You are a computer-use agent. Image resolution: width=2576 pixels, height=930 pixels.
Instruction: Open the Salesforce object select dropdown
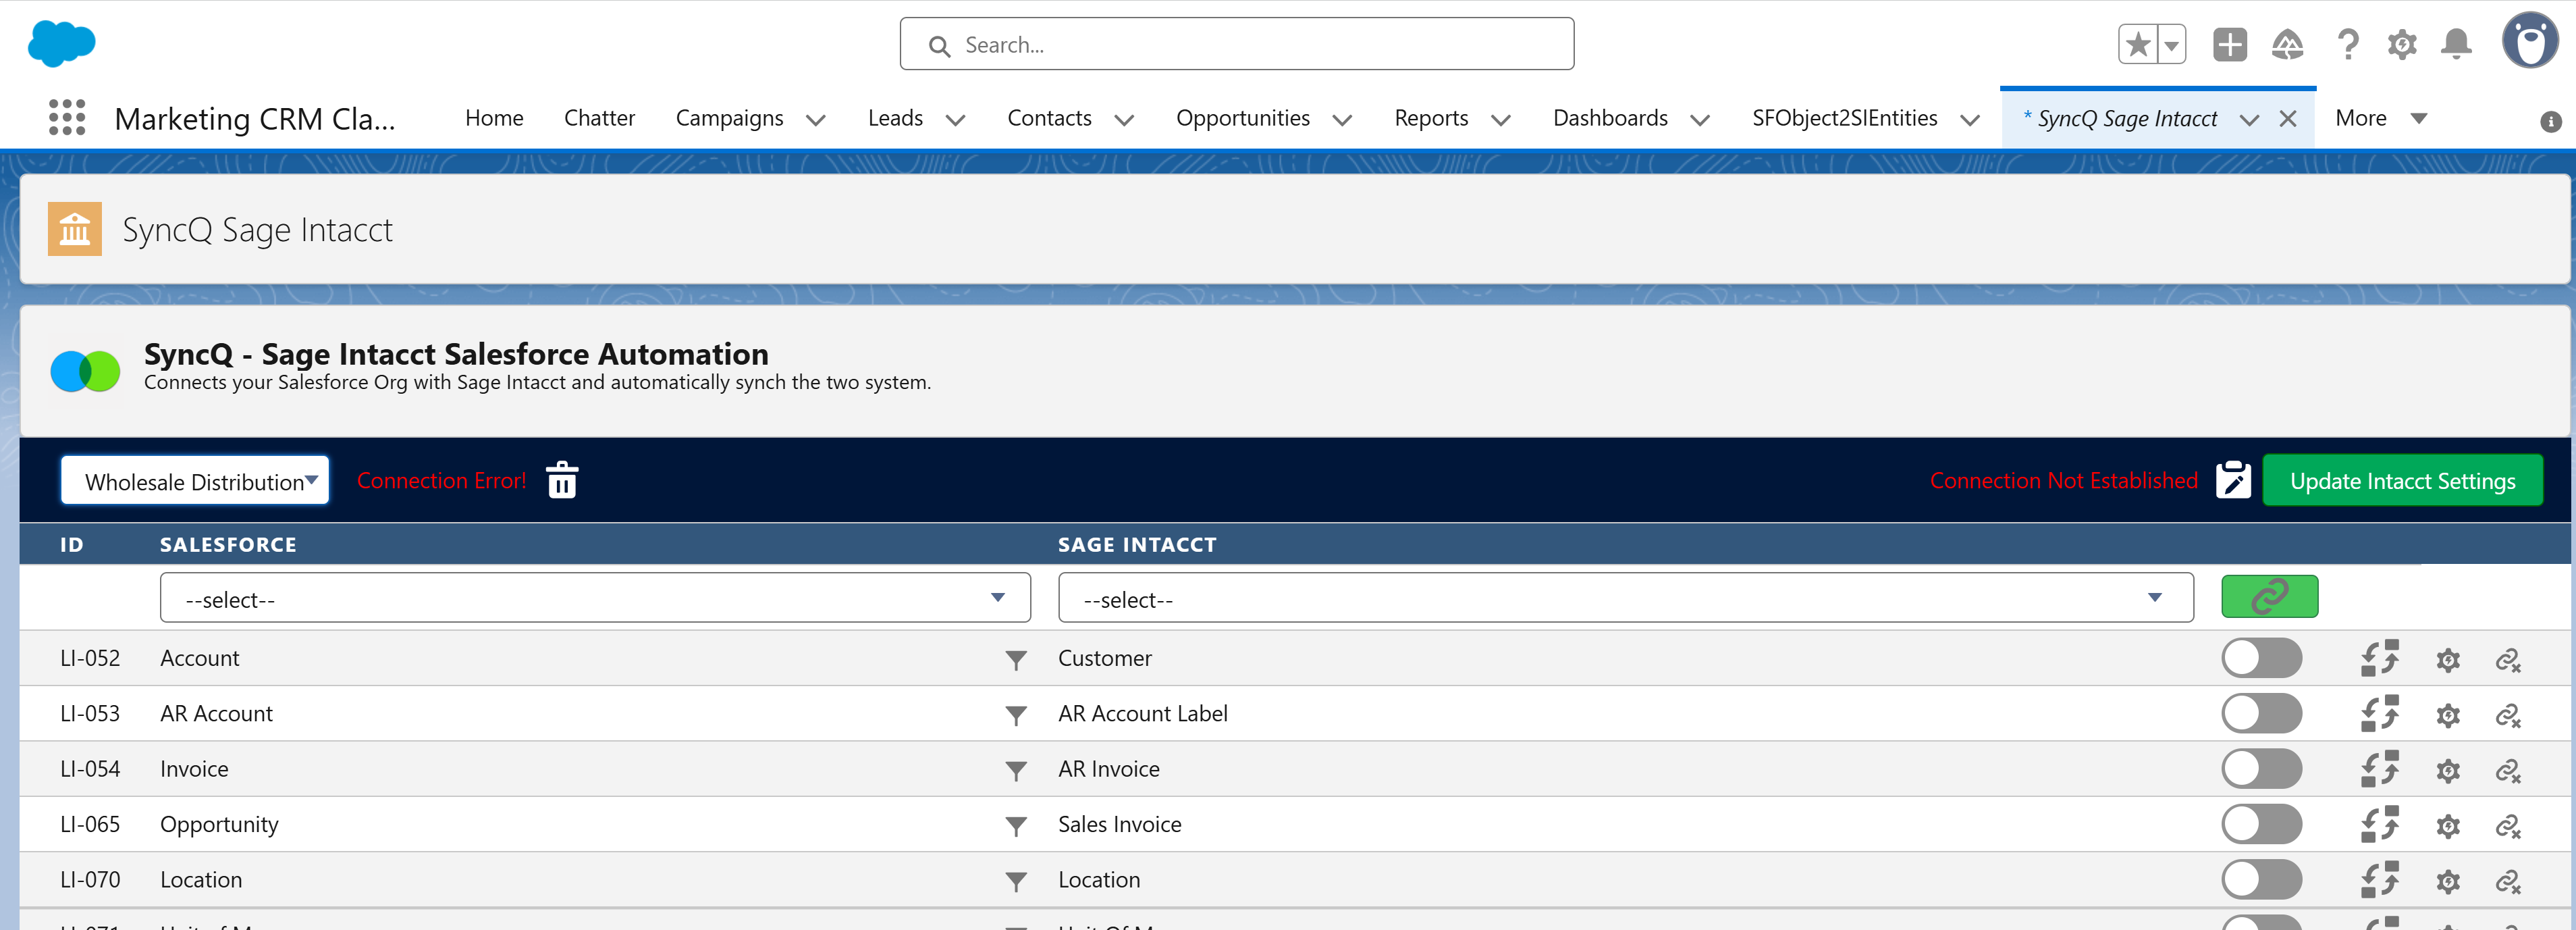point(595,598)
